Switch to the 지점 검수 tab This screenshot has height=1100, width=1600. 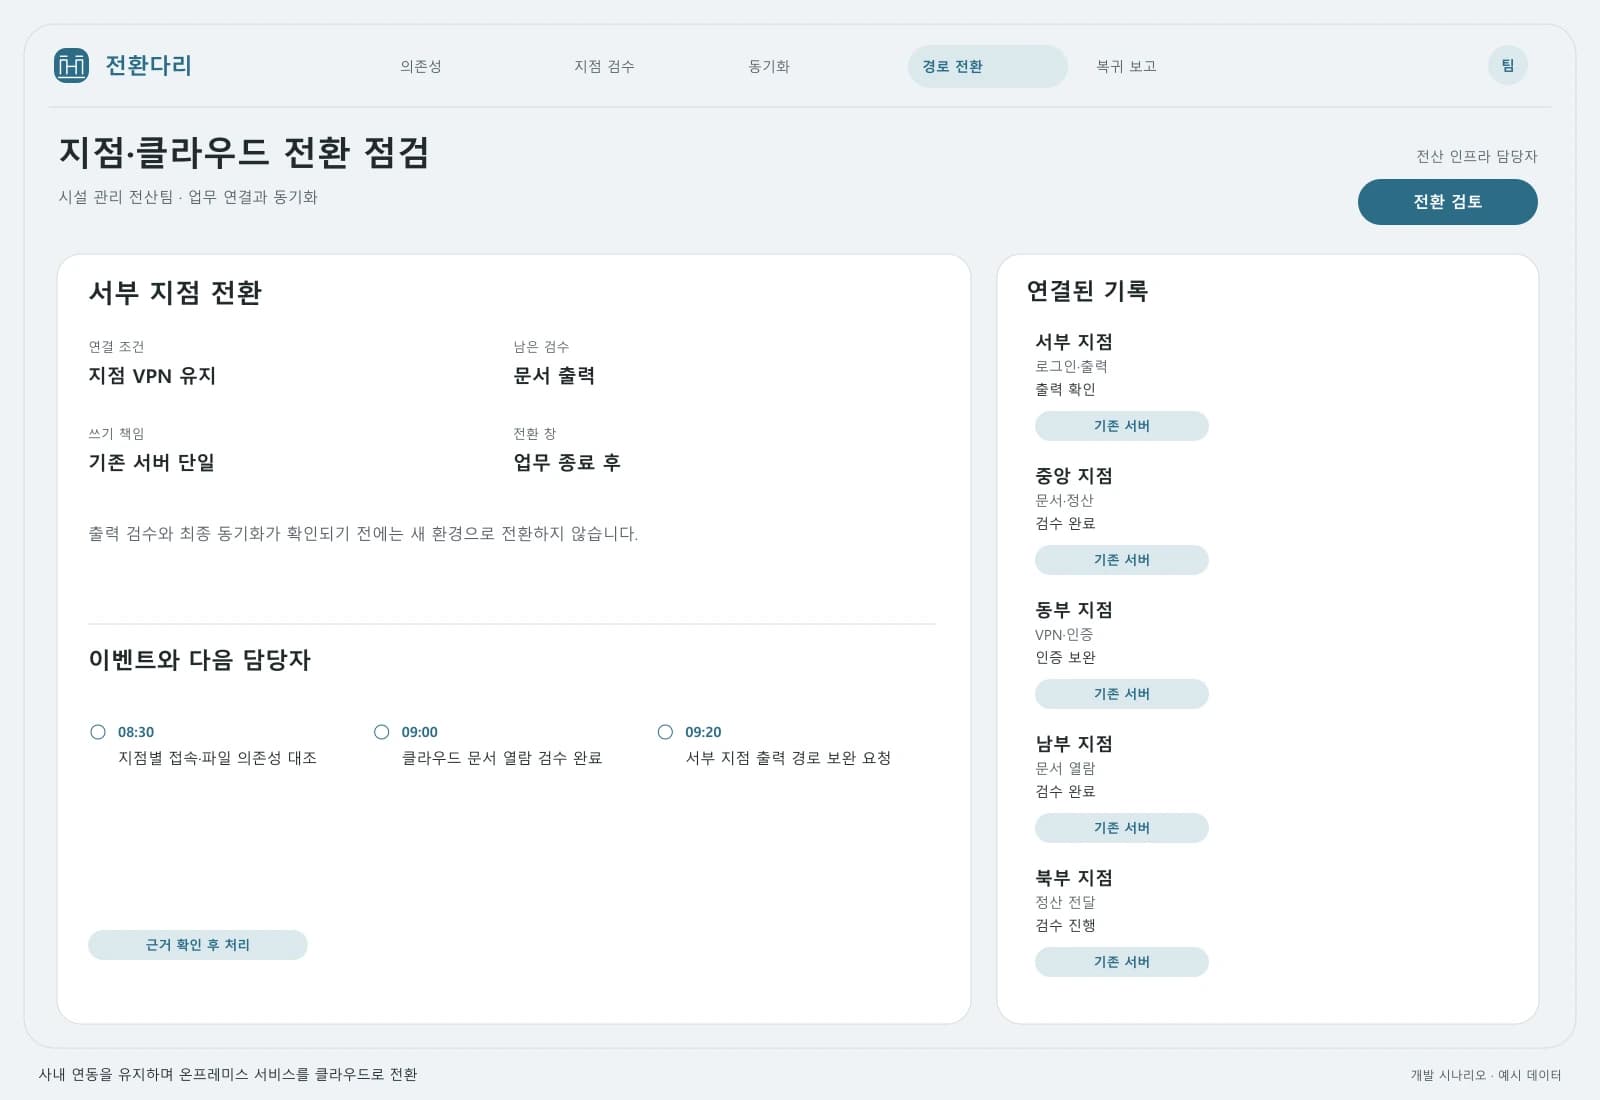pyautogui.click(x=604, y=66)
